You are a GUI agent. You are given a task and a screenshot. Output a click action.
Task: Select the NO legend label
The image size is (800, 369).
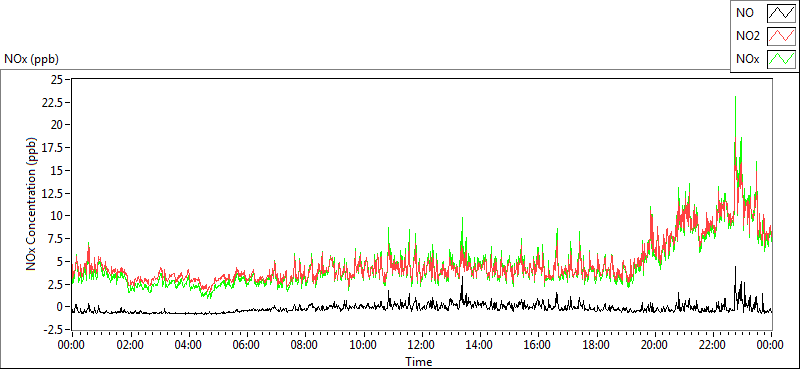[743, 13]
